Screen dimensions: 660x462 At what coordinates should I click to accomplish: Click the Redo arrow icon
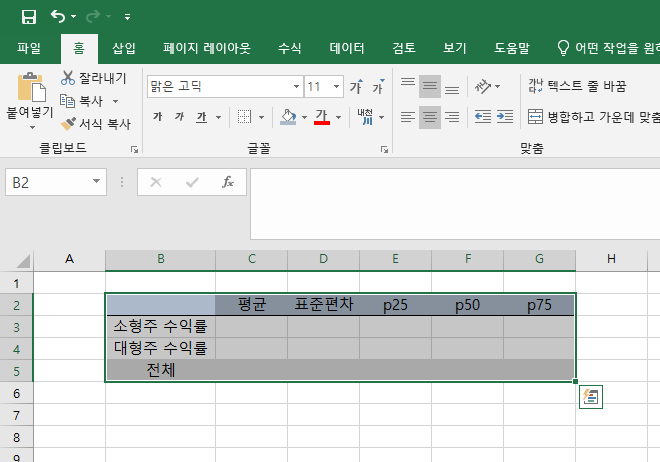[x=93, y=16]
